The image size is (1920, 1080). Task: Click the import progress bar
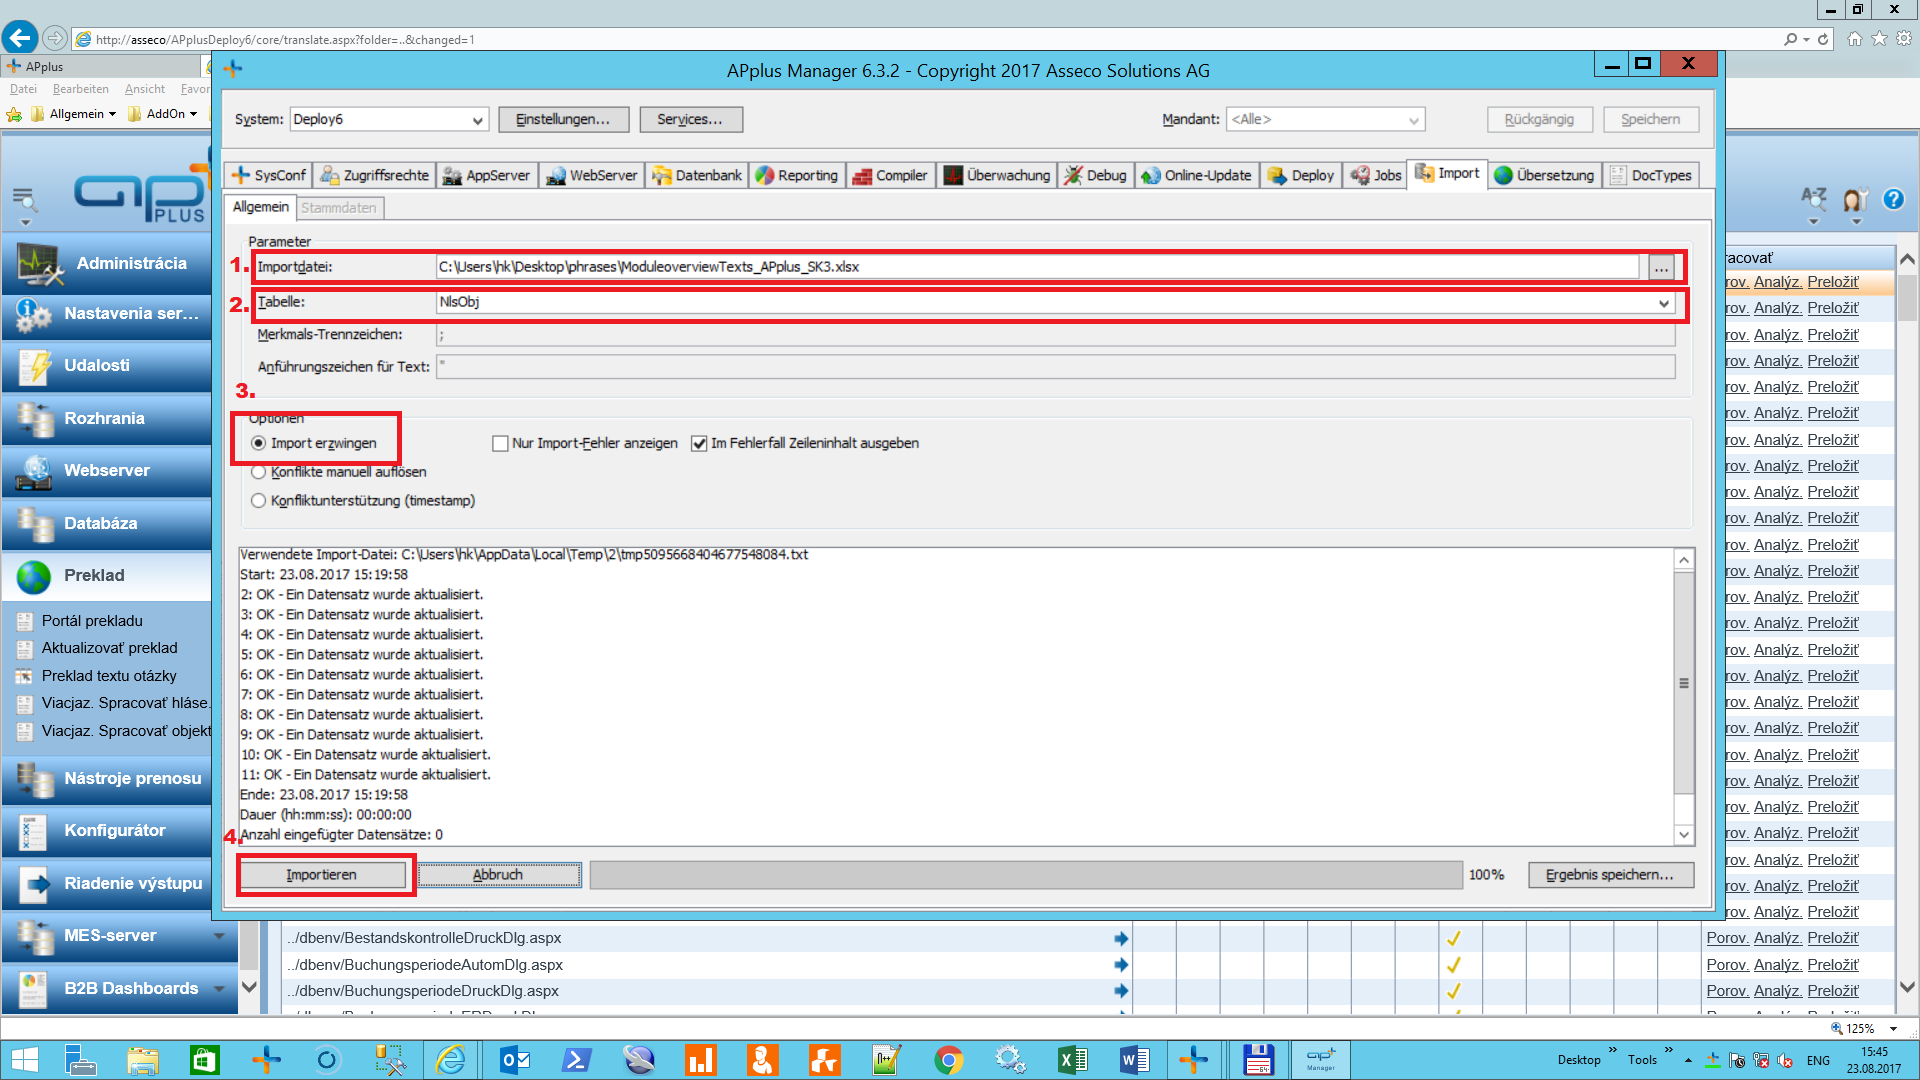coord(1026,875)
